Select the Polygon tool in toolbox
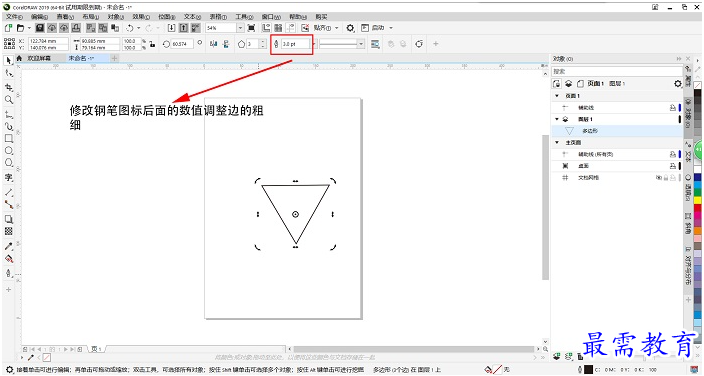This screenshot has width=704, height=376. (x=9, y=163)
